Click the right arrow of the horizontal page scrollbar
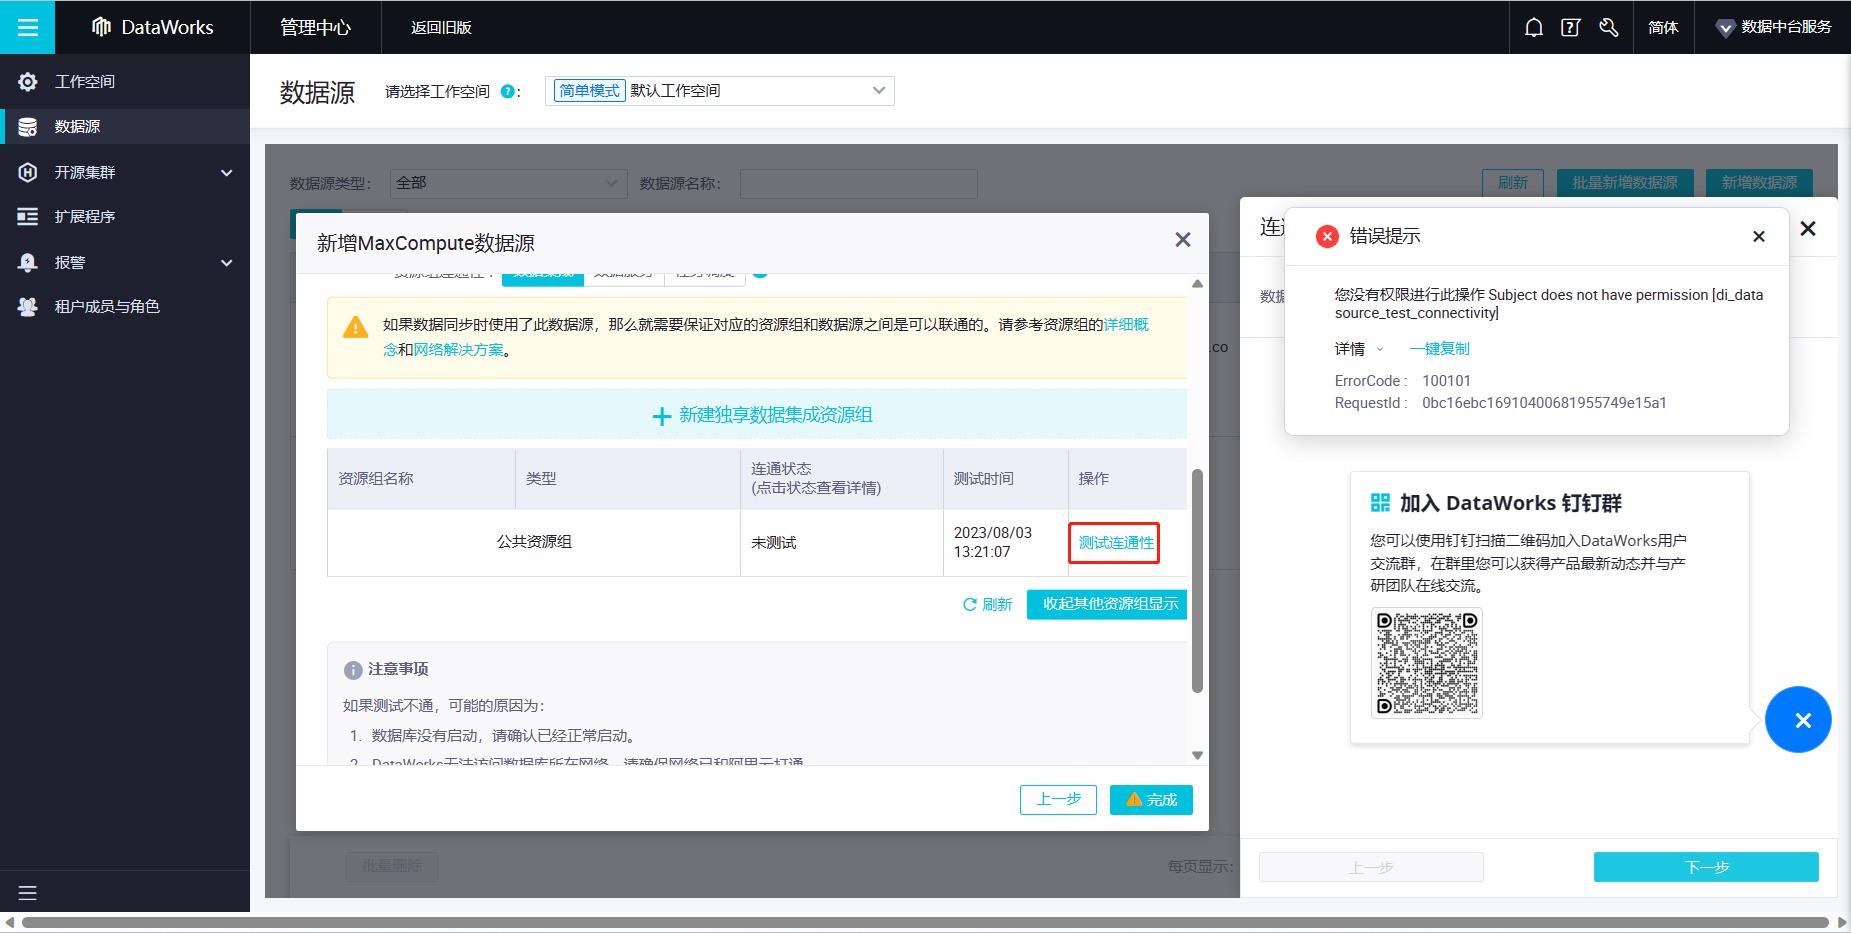Image resolution: width=1851 pixels, height=933 pixels. [x=1842, y=923]
